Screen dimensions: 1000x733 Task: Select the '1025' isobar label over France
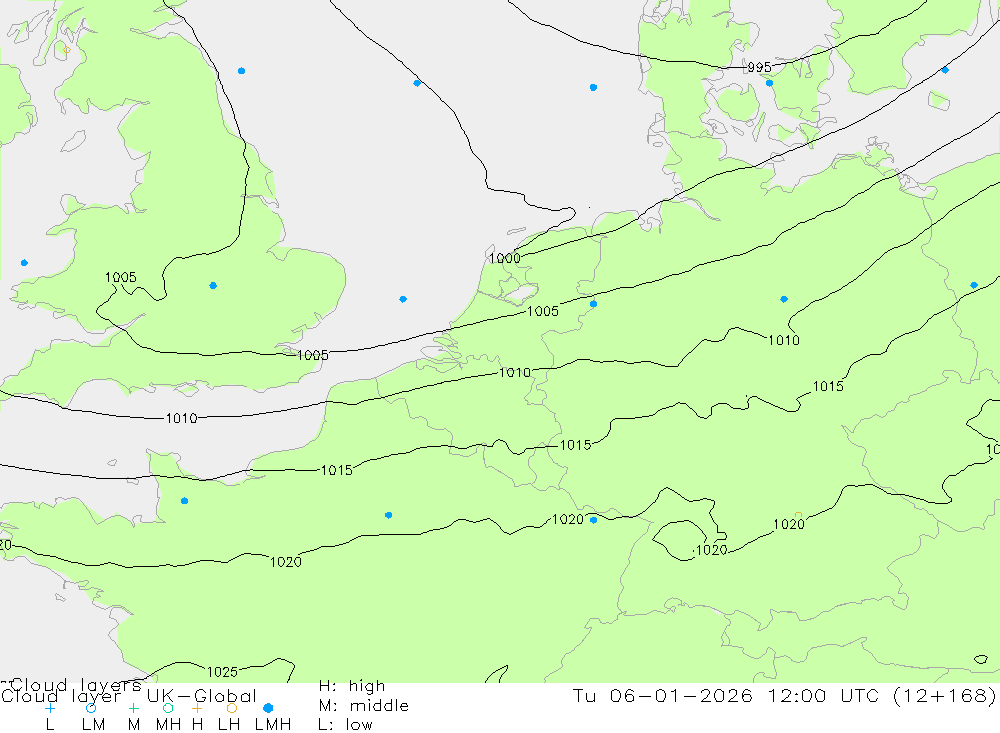click(x=222, y=672)
